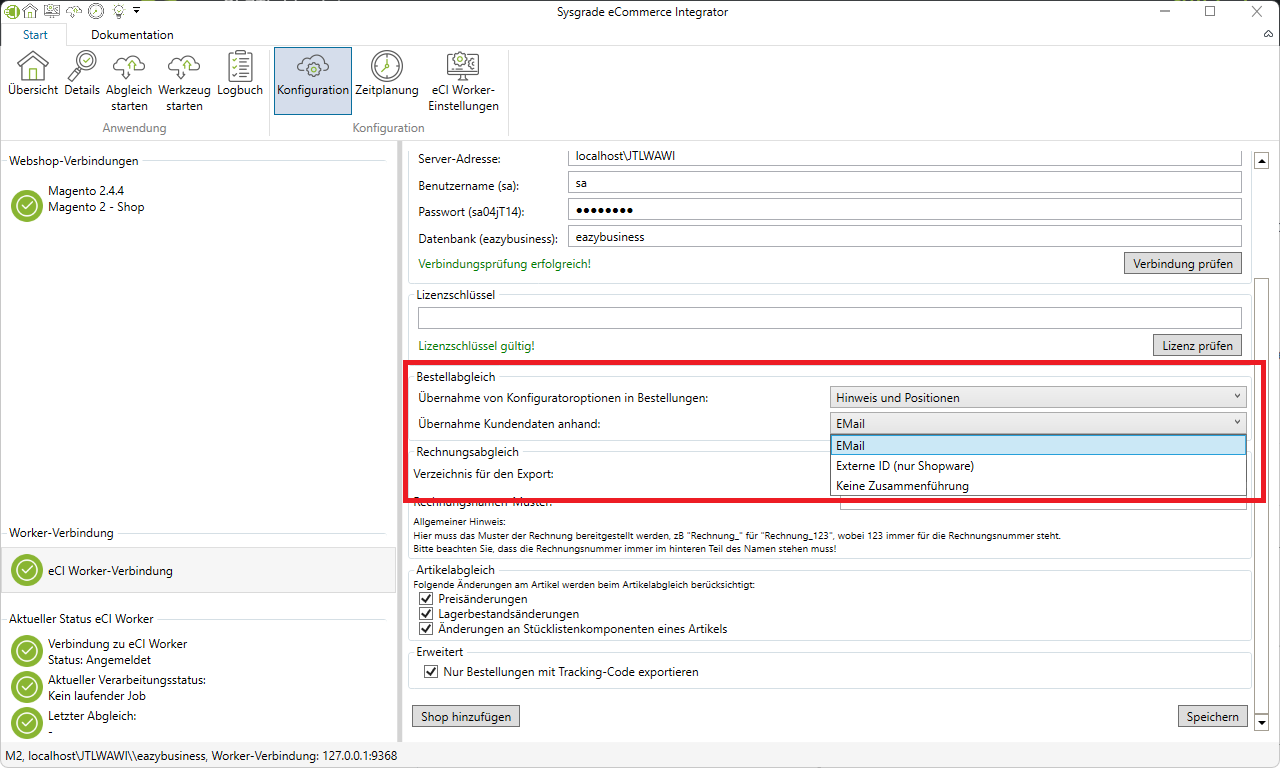
Task: Disable Nur Bestellungen mit Tracking-Code exportieren
Action: (x=432, y=672)
